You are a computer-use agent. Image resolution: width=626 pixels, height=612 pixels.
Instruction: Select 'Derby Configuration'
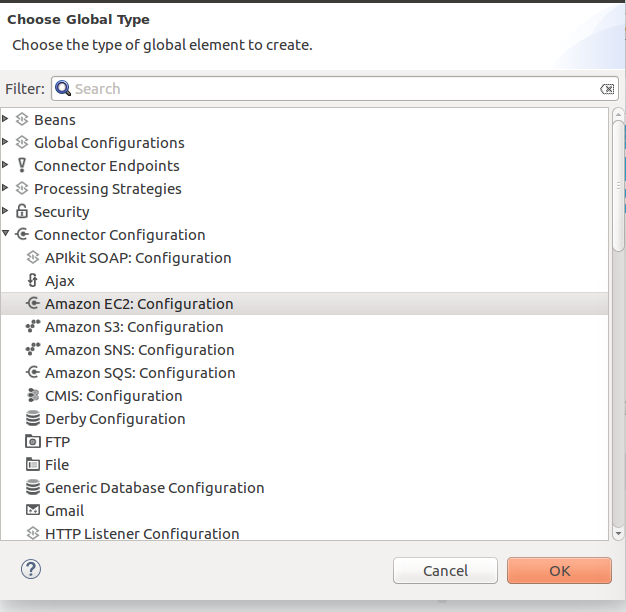(x=304, y=419)
